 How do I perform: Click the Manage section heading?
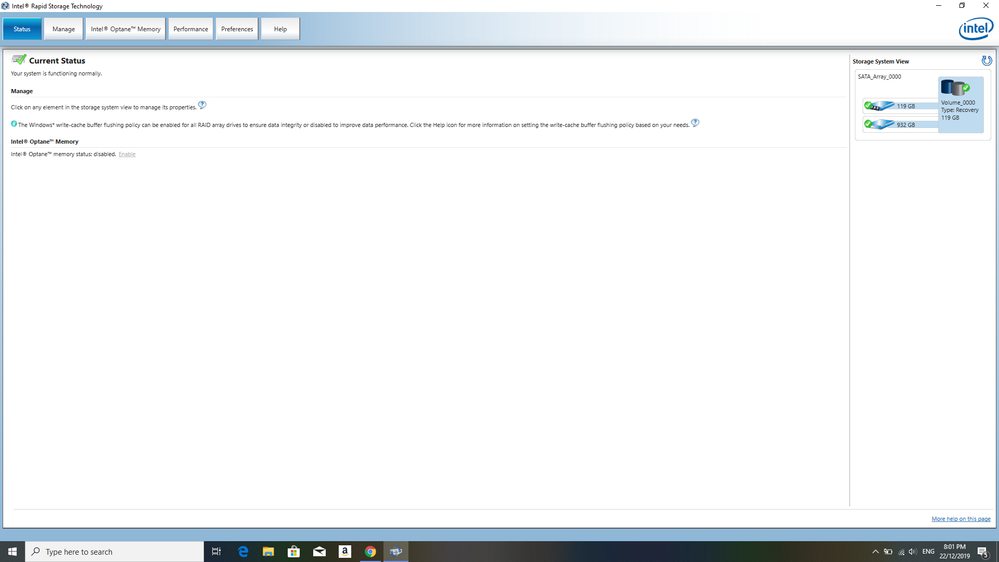click(x=22, y=91)
